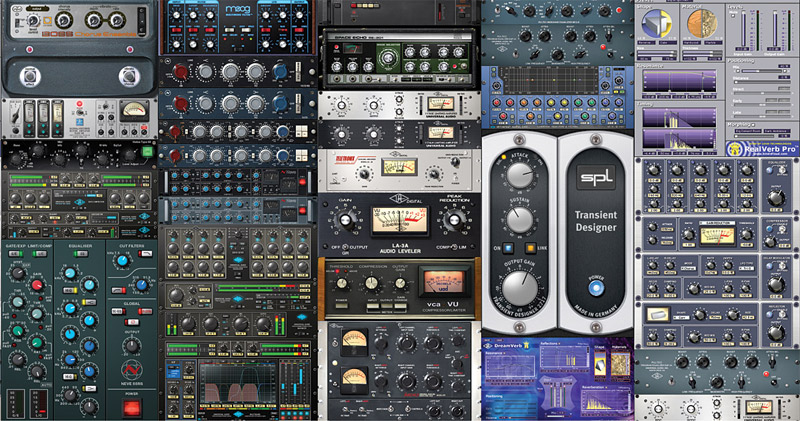Image resolution: width=800 pixels, height=421 pixels.
Task: Select the DreamVerb Shape thumbnail
Action: 600,365
